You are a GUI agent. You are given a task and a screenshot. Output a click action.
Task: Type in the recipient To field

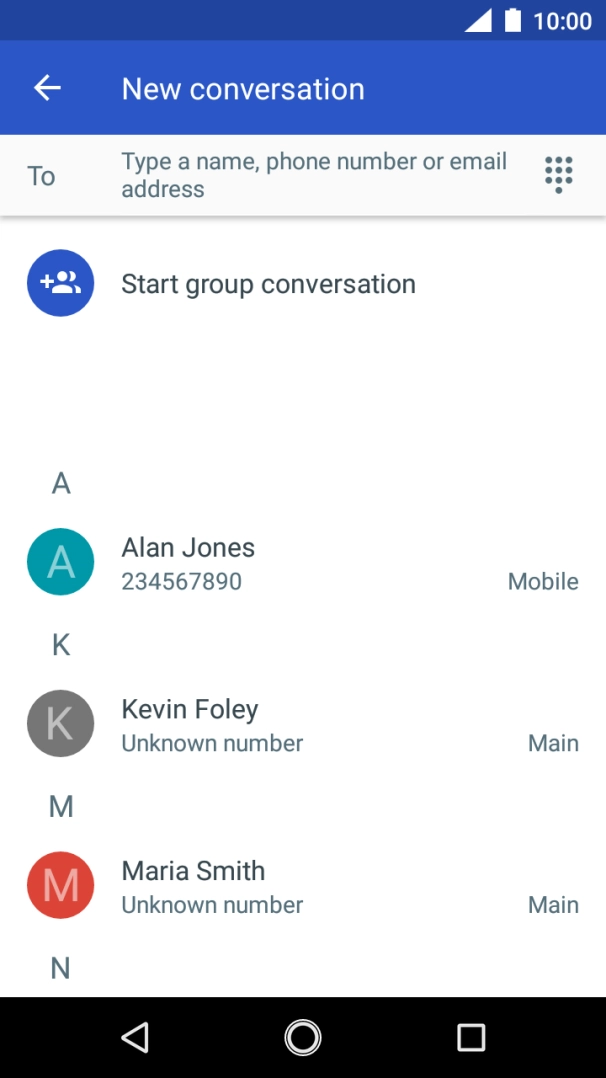[314, 175]
